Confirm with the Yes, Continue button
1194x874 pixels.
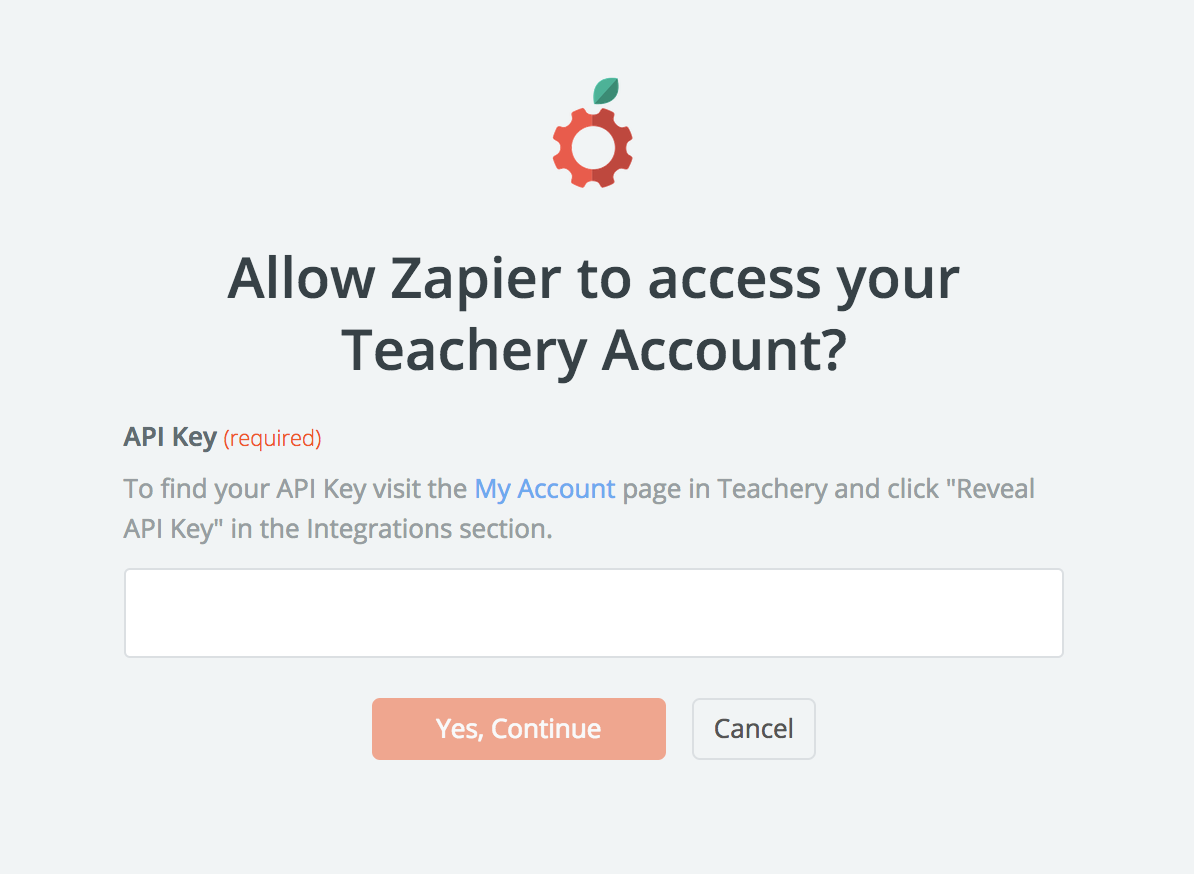[519, 729]
